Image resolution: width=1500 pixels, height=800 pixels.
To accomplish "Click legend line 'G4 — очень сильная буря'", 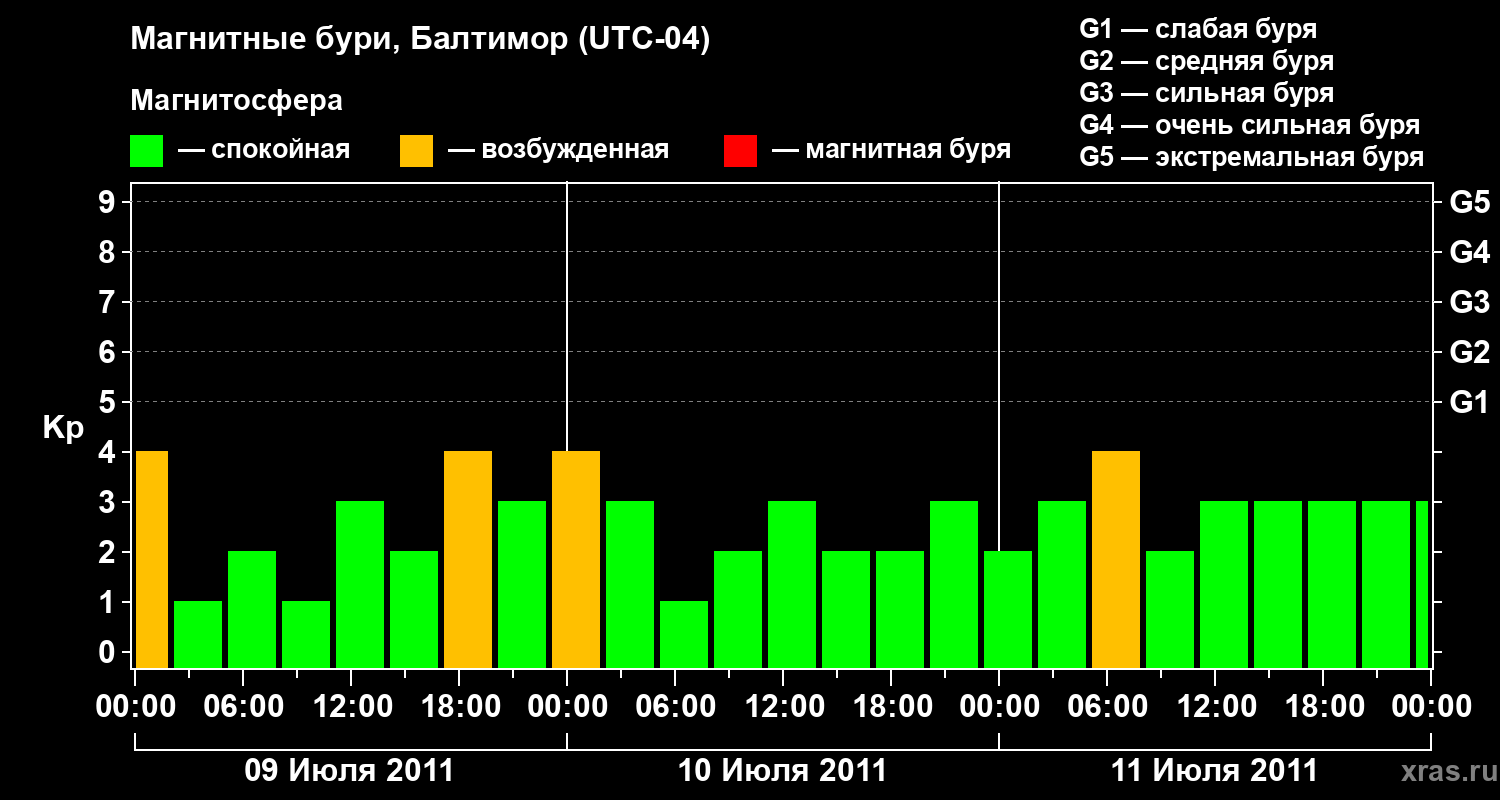I will point(1250,125).
